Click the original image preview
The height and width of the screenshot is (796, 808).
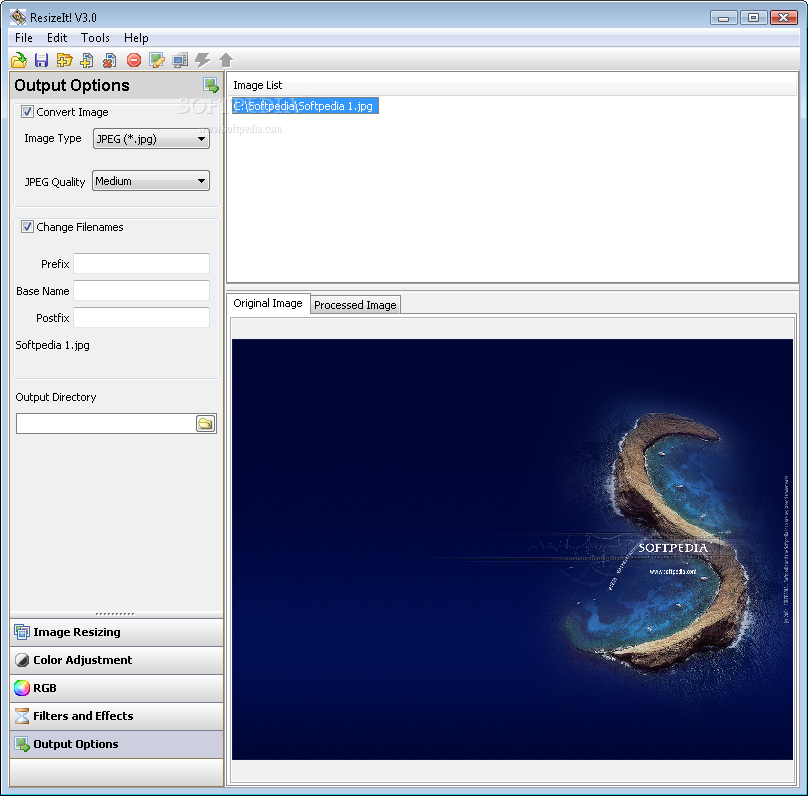[512, 549]
